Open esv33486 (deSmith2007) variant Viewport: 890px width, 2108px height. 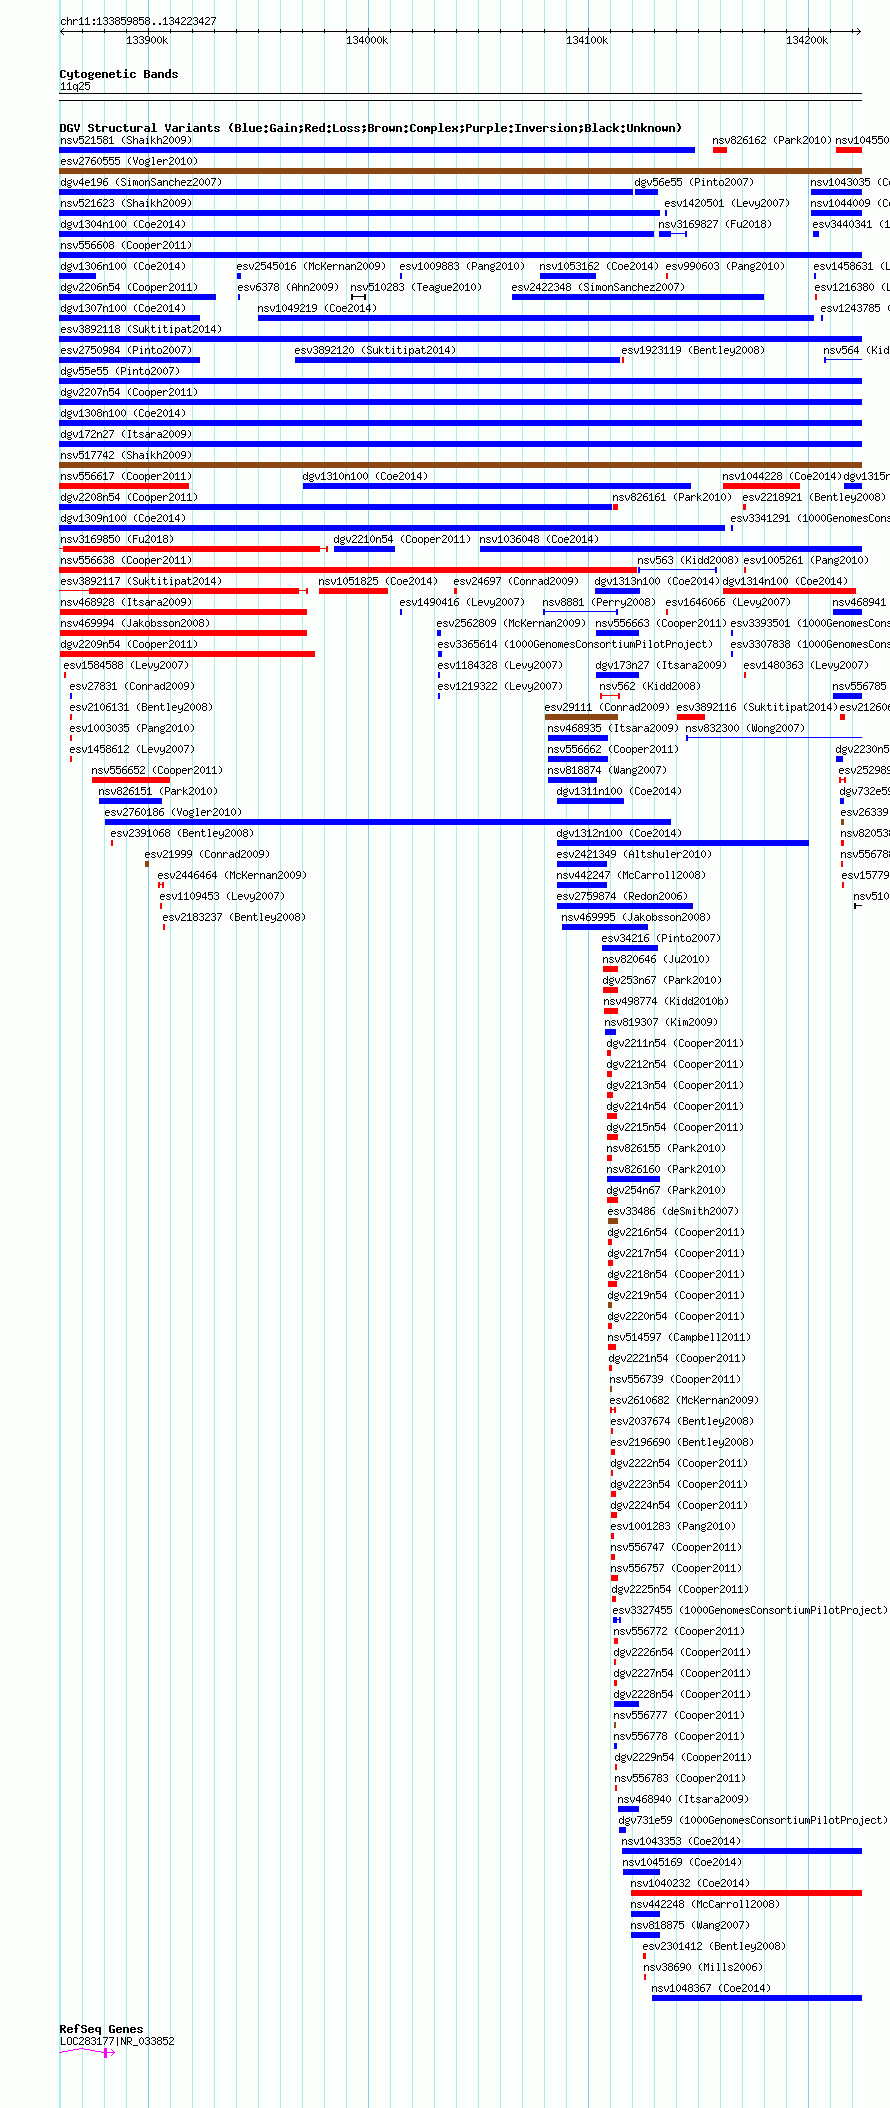673,1211
